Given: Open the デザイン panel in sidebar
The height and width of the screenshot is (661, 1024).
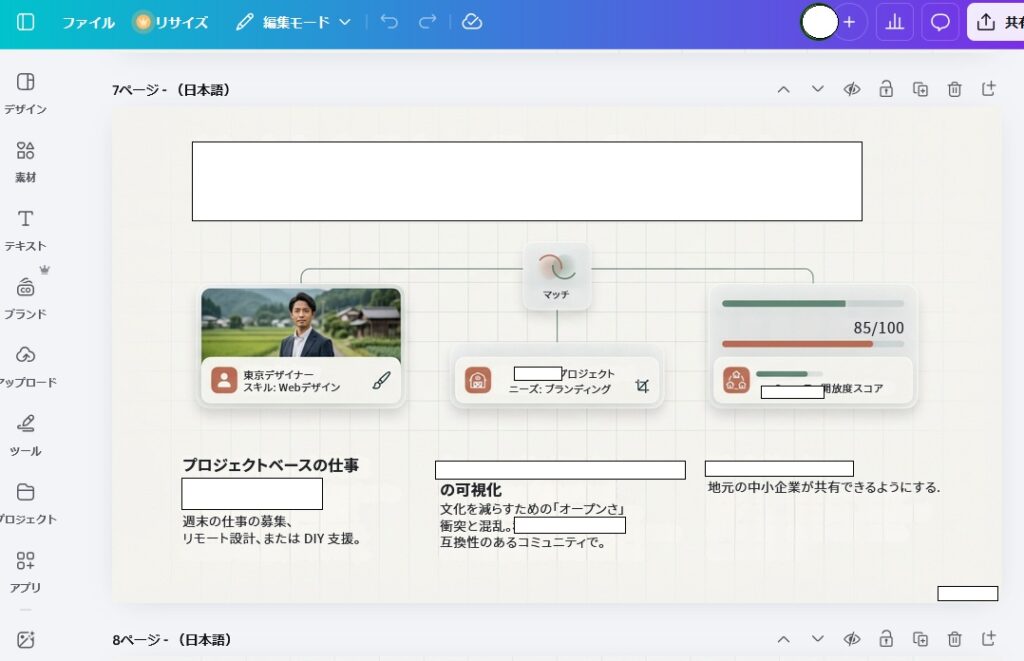Looking at the screenshot, I should pyautogui.click(x=26, y=92).
